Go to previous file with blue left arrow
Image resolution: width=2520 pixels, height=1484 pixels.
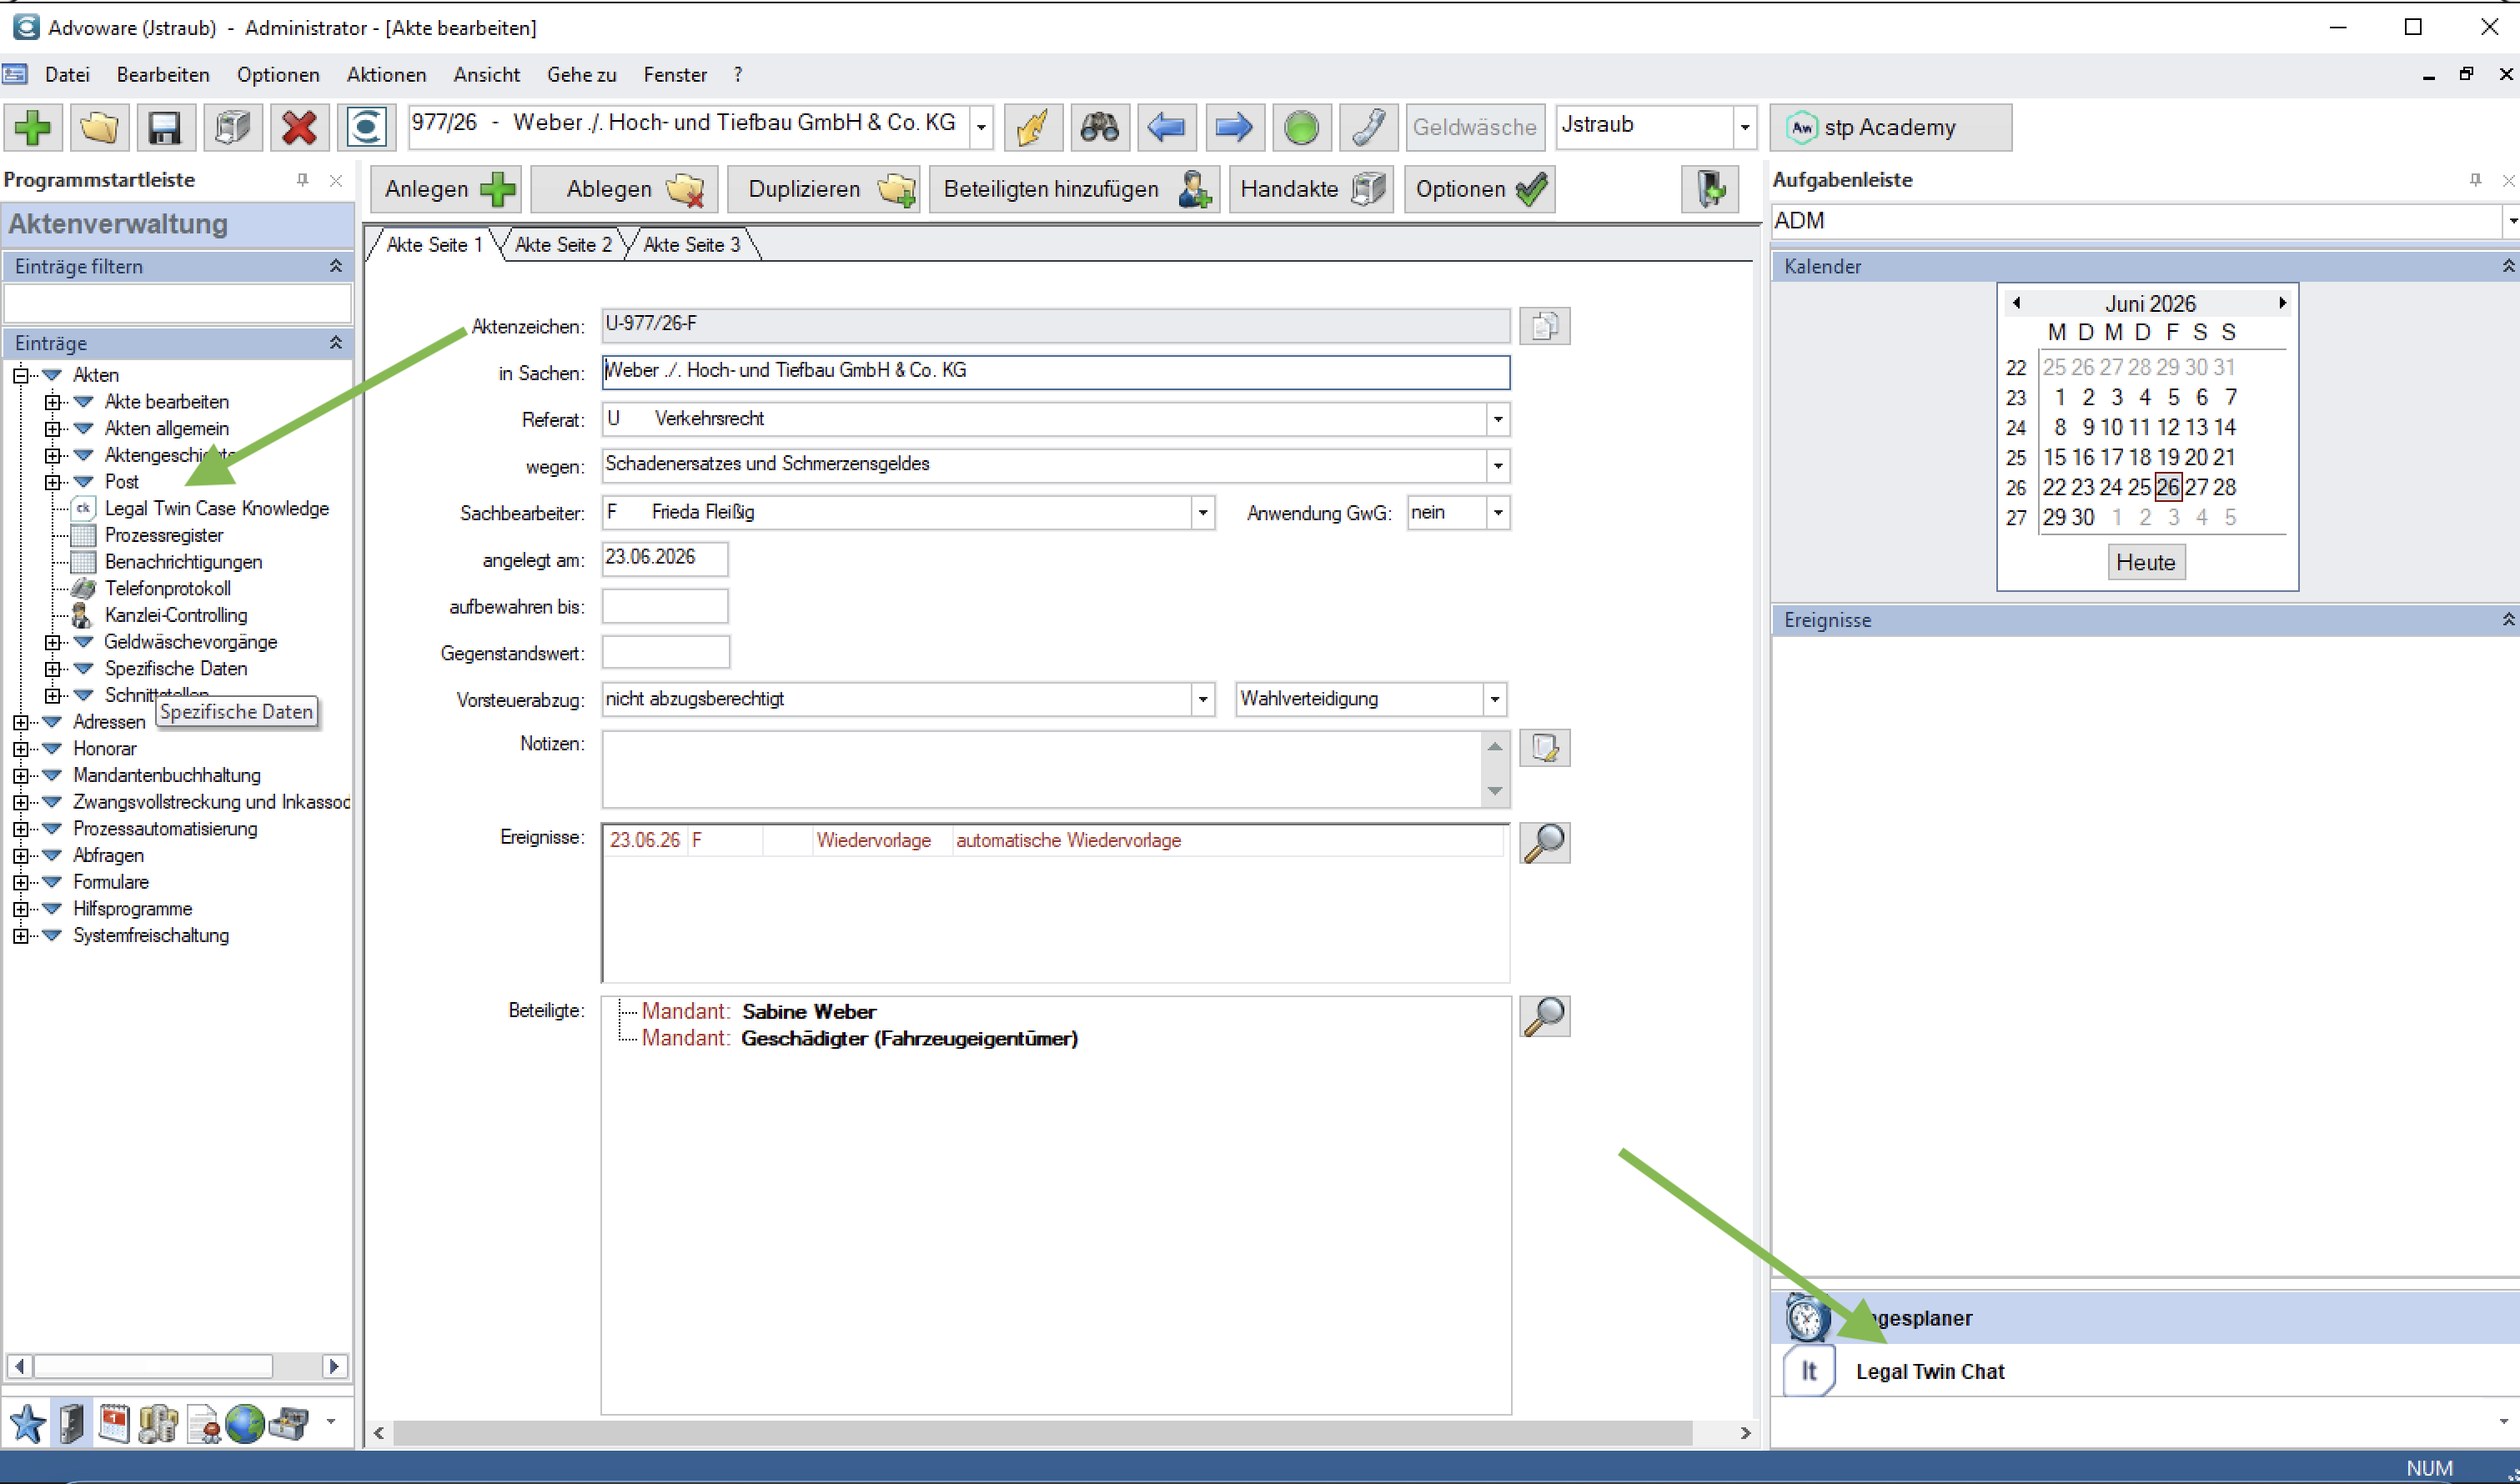1166,127
